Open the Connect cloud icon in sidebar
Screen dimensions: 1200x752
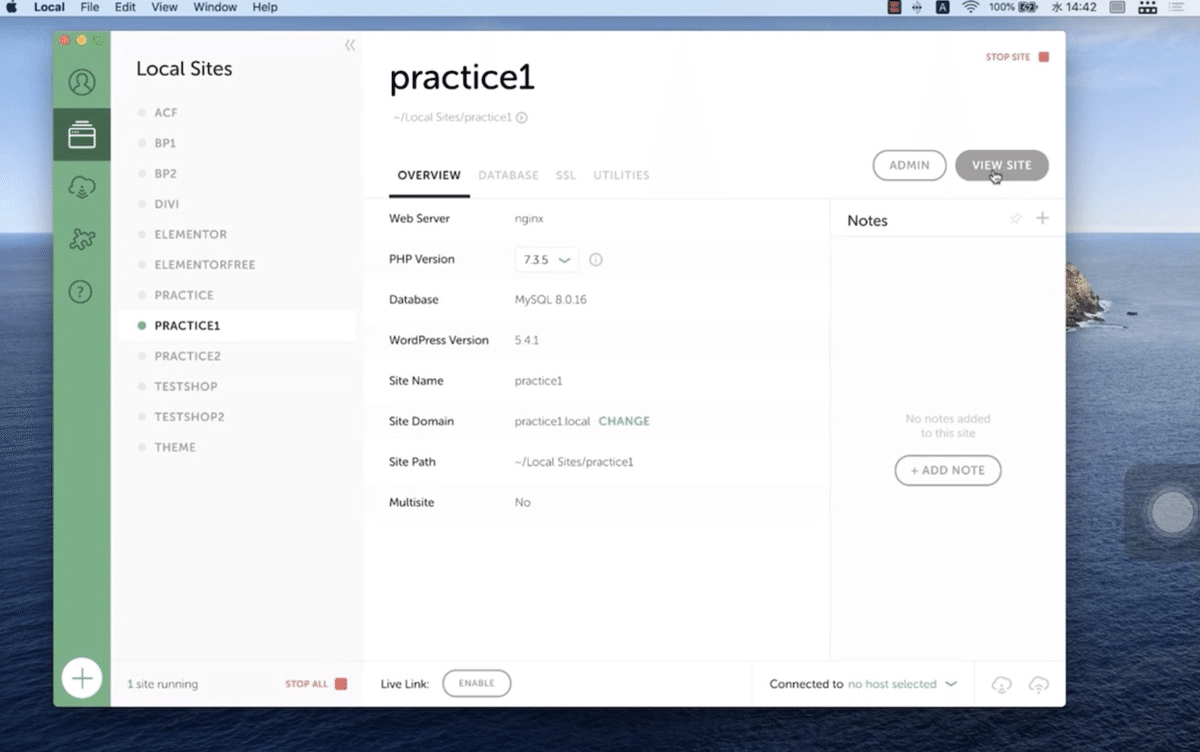tap(82, 187)
